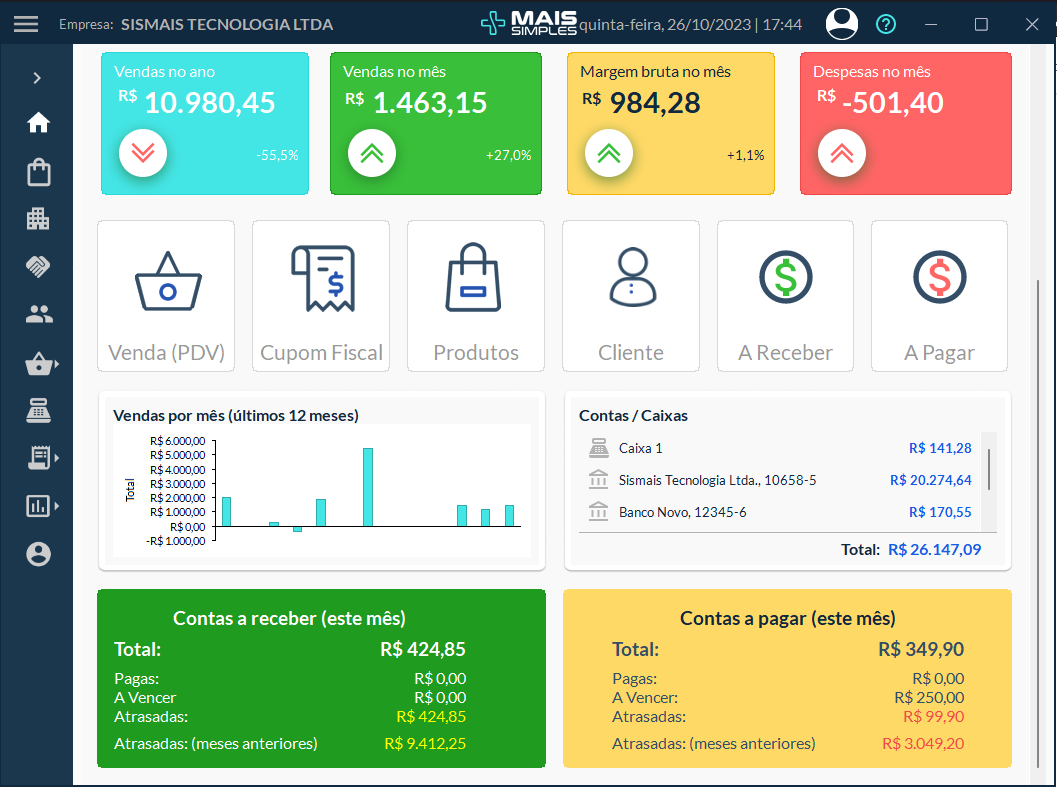Toggle the up chevron on Vendas no mês card

(371, 153)
